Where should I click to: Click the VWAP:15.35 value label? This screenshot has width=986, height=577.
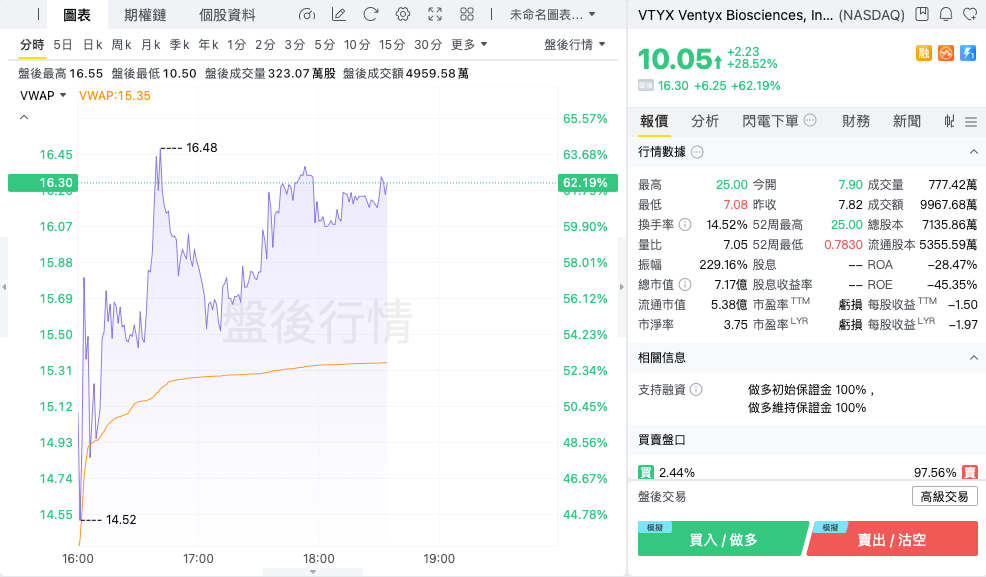114,96
